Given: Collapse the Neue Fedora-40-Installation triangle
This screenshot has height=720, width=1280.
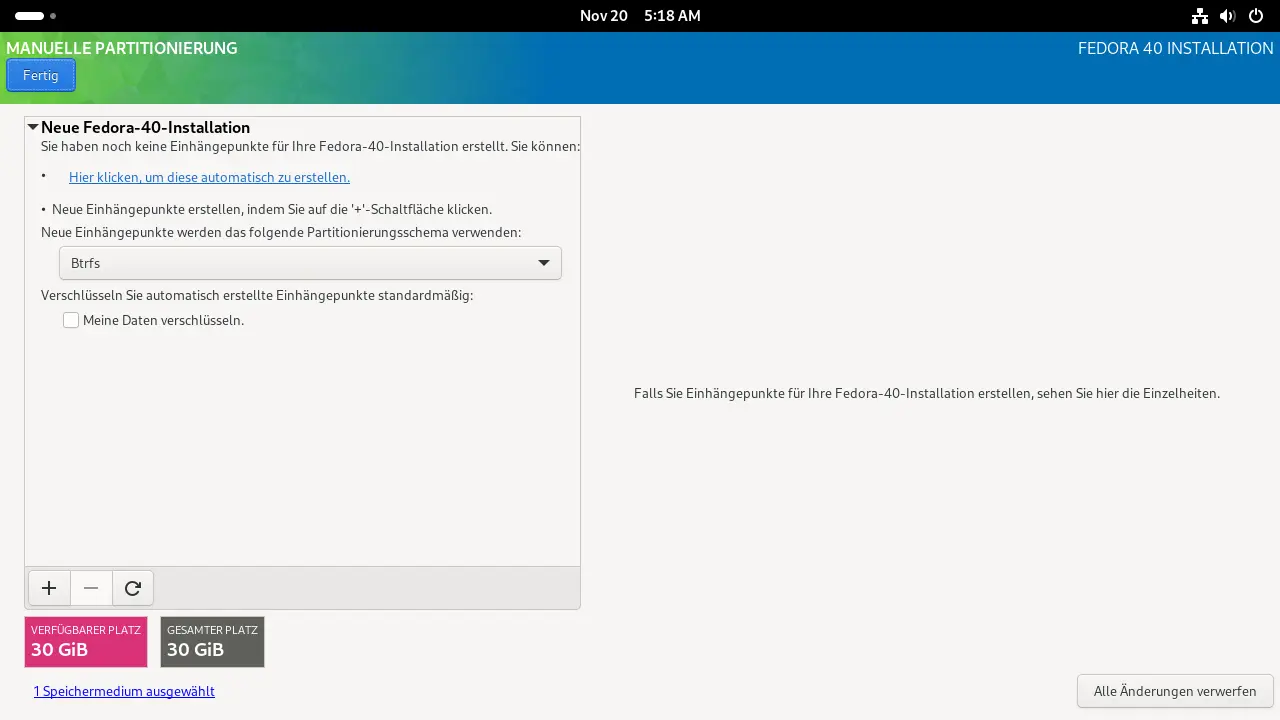Looking at the screenshot, I should [x=33, y=127].
